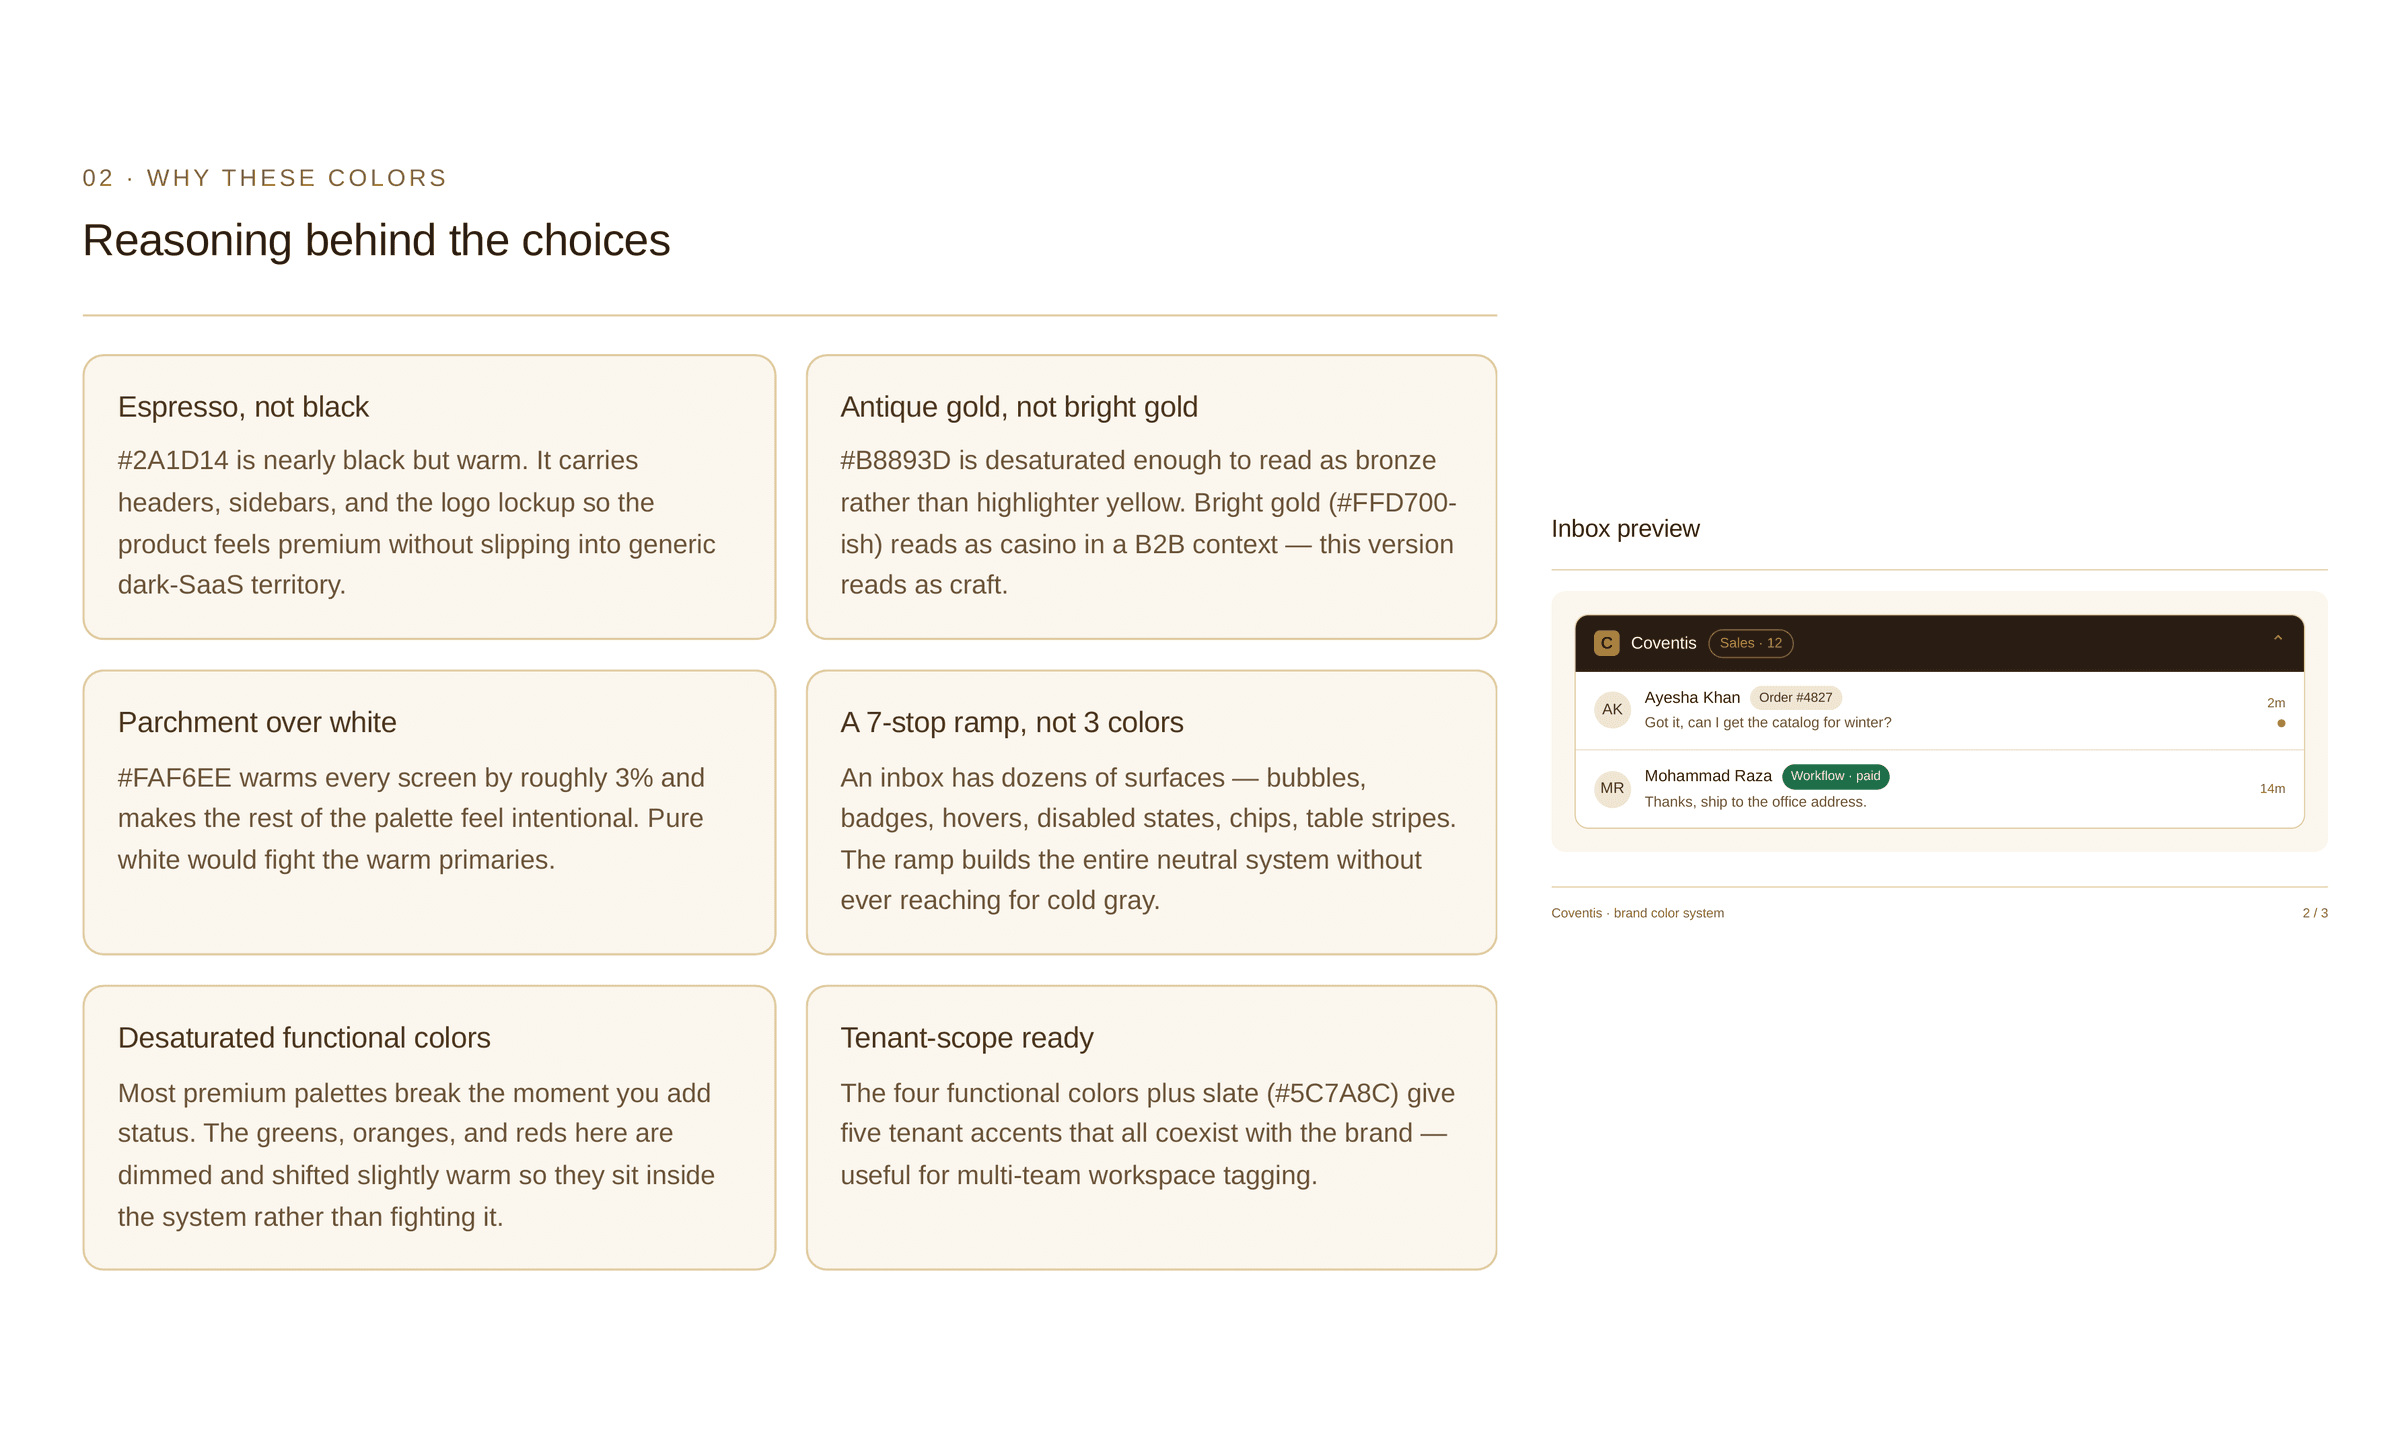Select the Parchment over white card
The image size is (2400, 1440).
pos(429,812)
